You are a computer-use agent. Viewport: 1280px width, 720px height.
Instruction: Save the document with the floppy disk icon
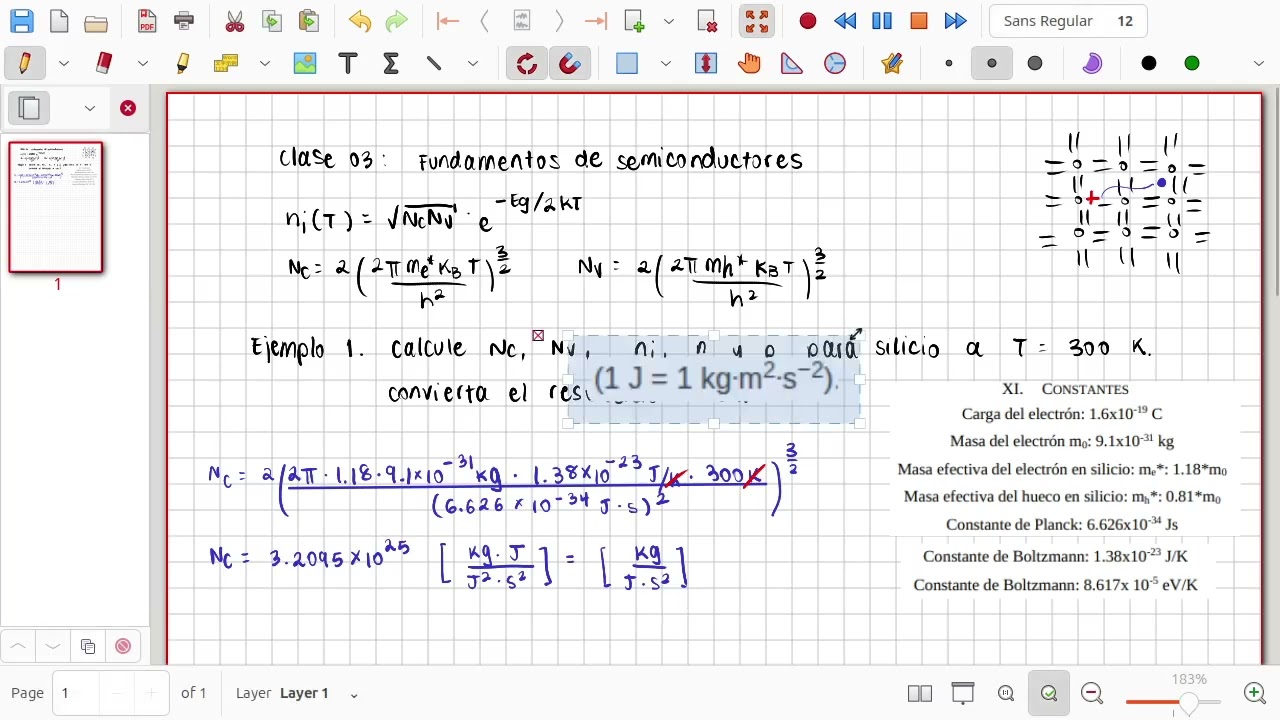[x=21, y=21]
